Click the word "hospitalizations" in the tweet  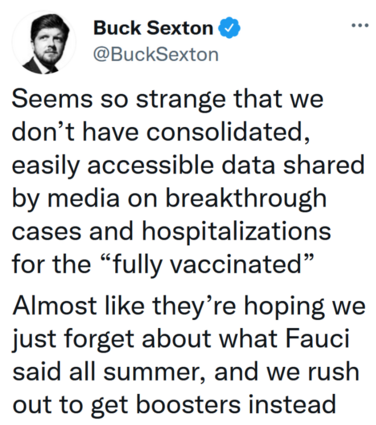(236, 231)
